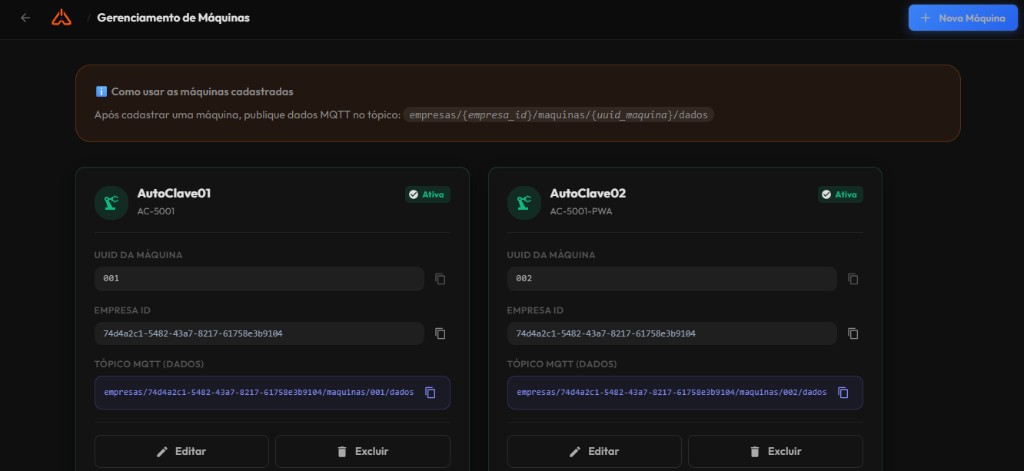1024x471 pixels.
Task: Go back with the left arrow icon
Action: (x=25, y=18)
